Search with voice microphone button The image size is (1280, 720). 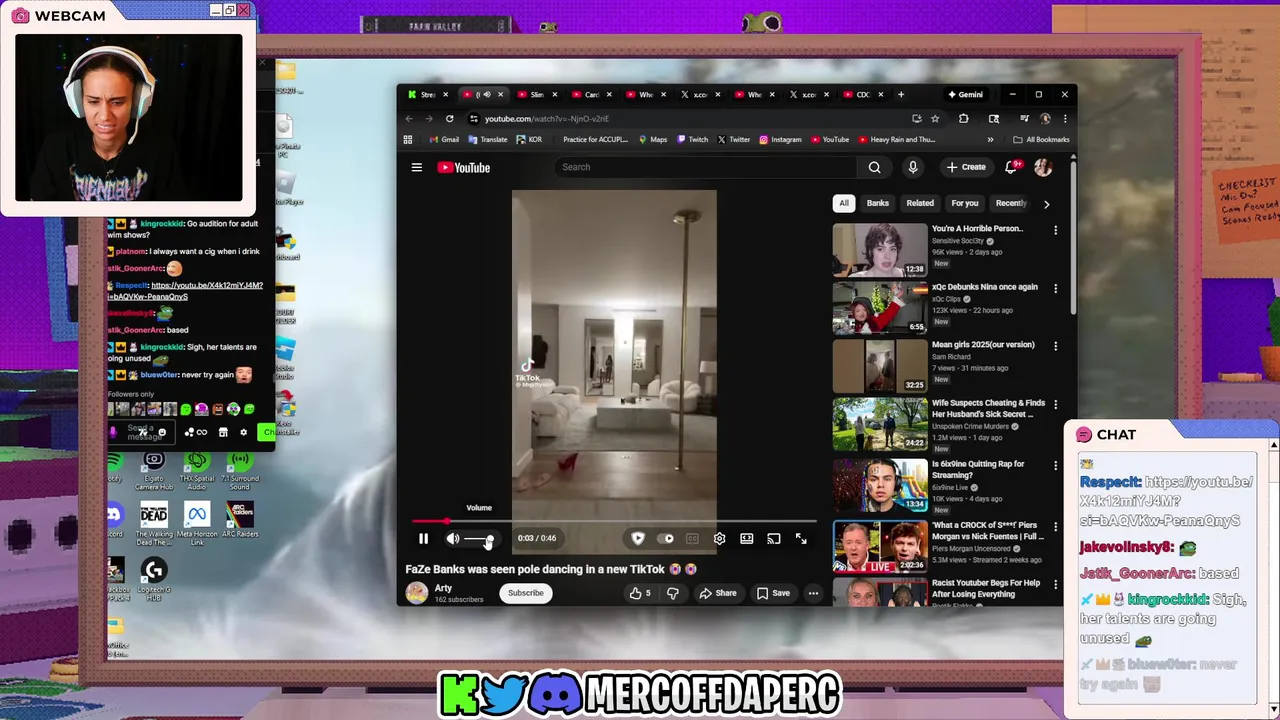tap(912, 167)
